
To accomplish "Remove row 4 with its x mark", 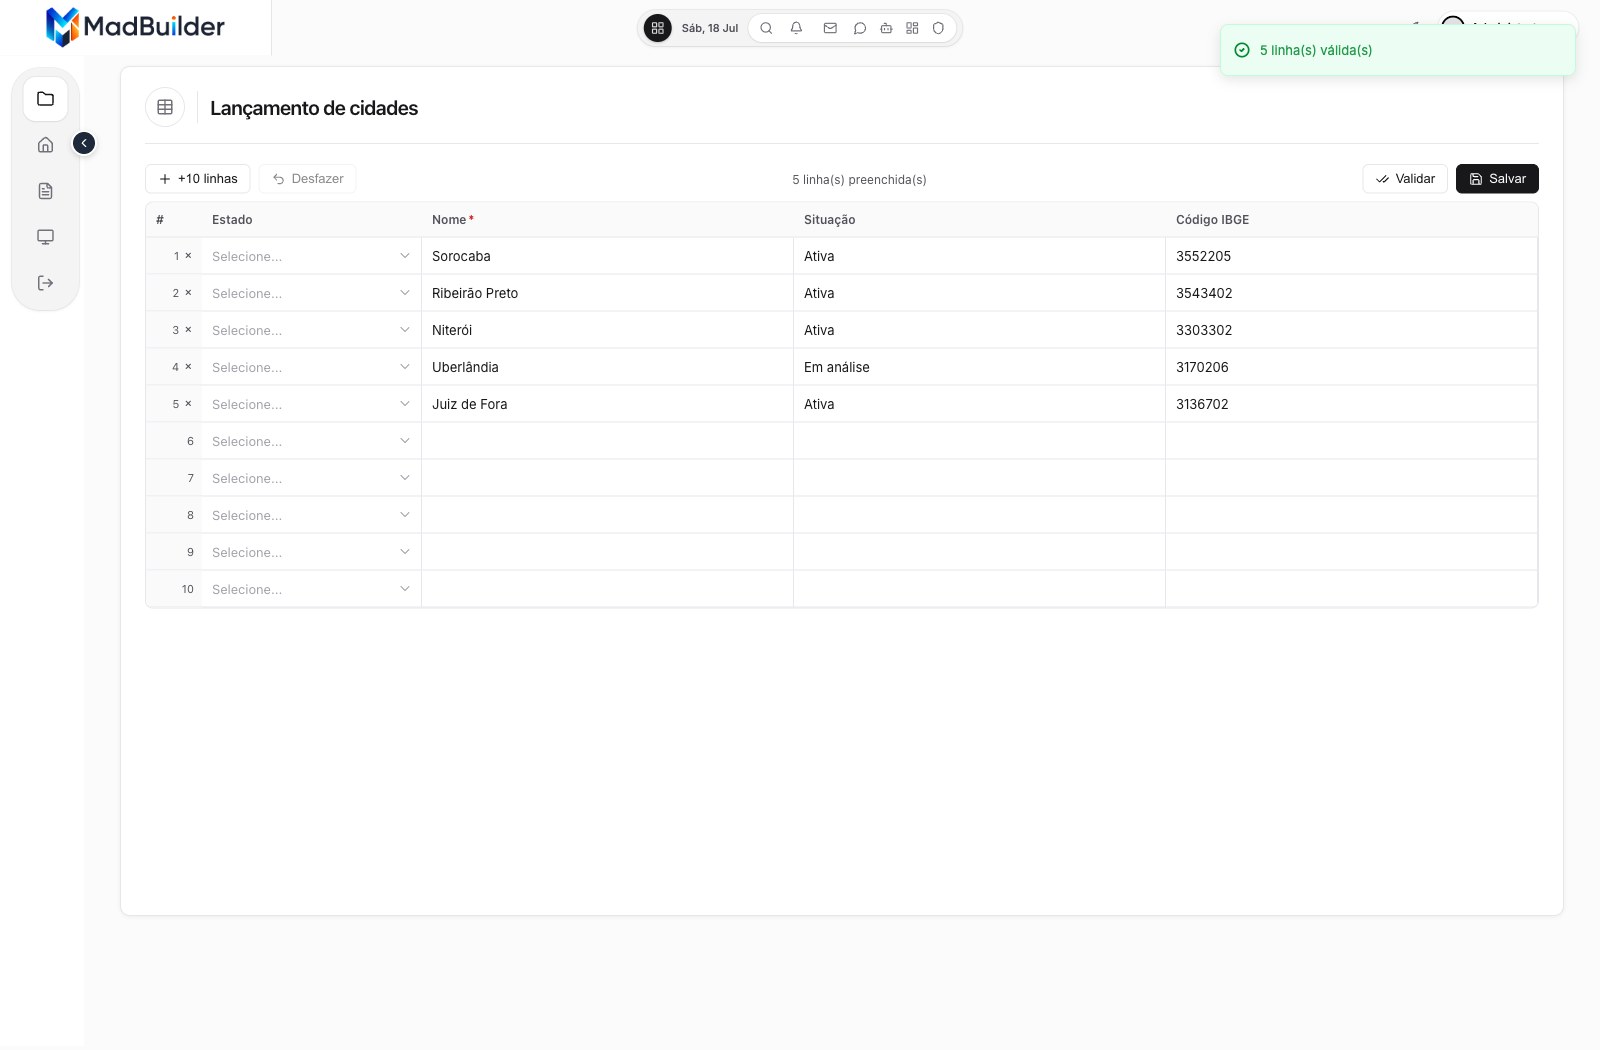I will pyautogui.click(x=188, y=367).
